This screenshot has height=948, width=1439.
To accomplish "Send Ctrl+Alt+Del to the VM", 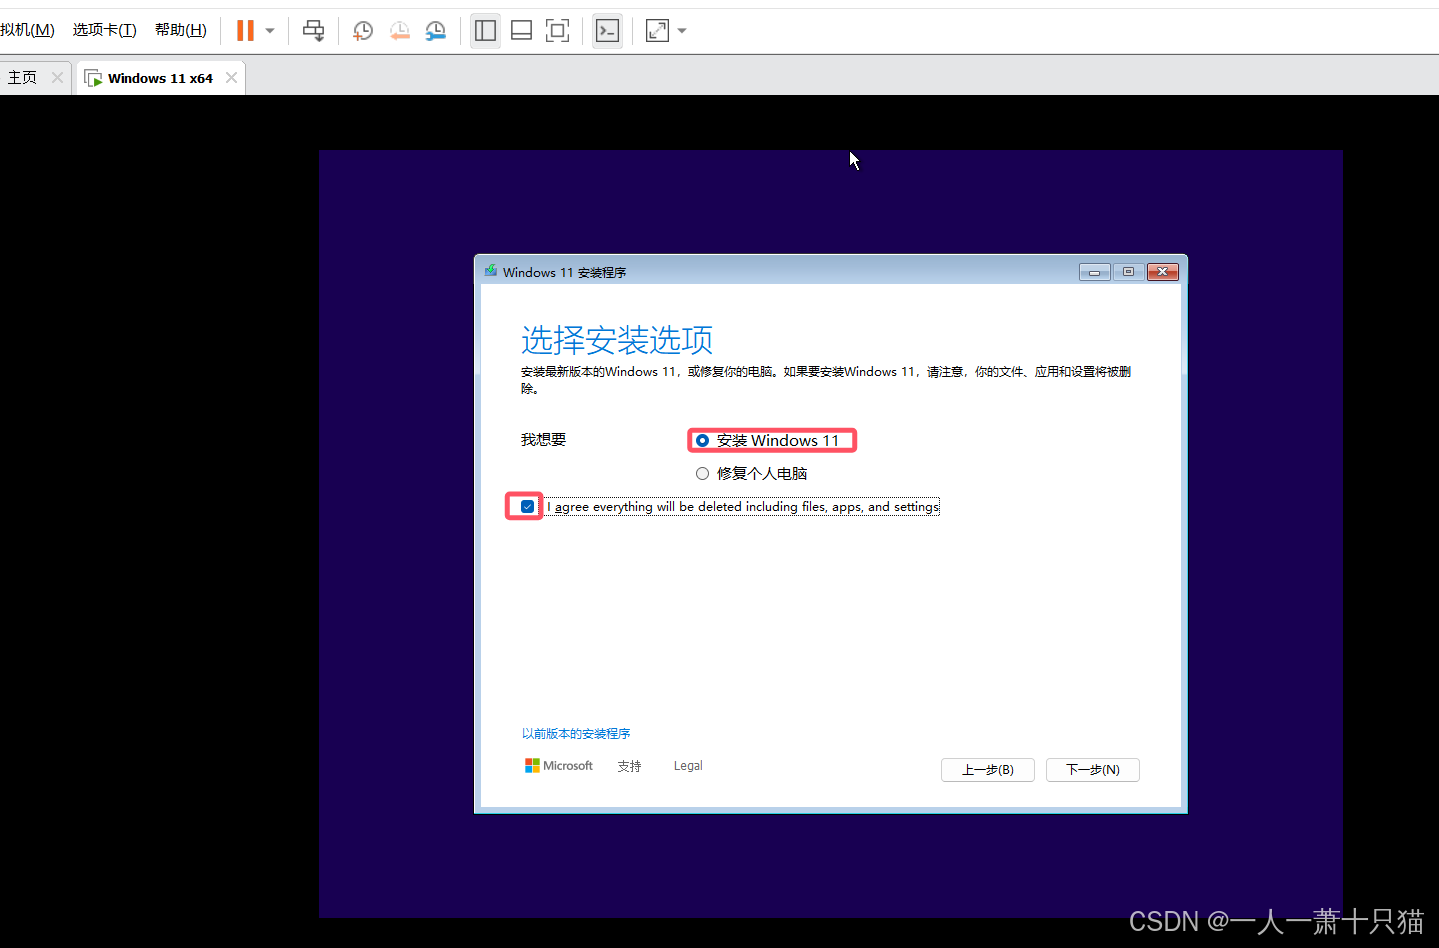I will (x=313, y=31).
